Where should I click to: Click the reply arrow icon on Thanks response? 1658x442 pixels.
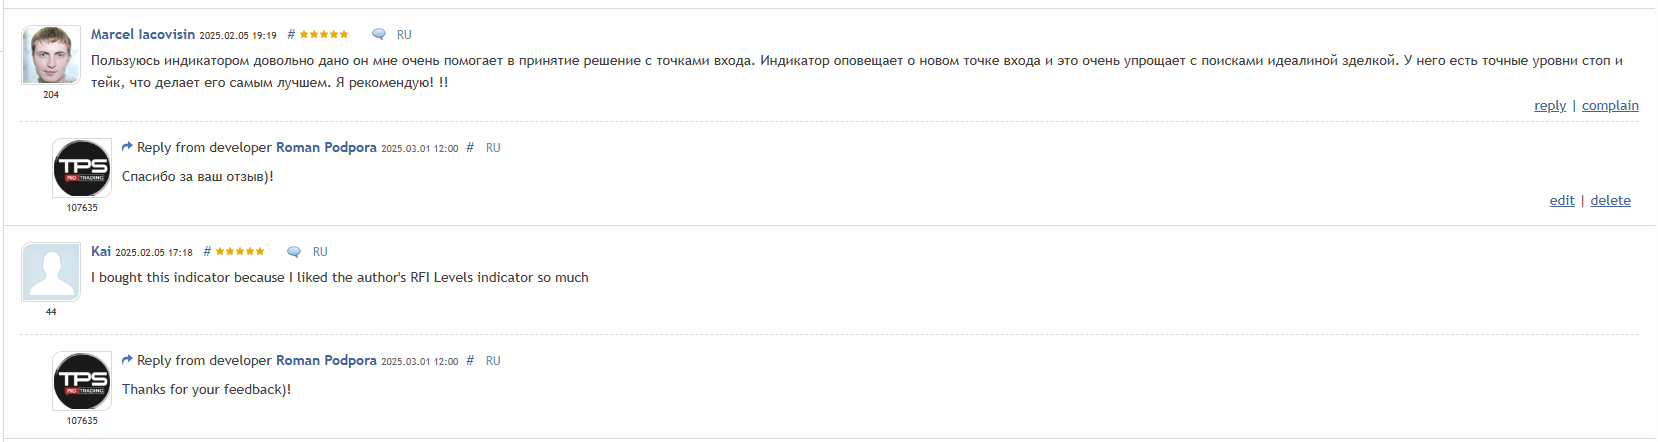click(x=127, y=360)
